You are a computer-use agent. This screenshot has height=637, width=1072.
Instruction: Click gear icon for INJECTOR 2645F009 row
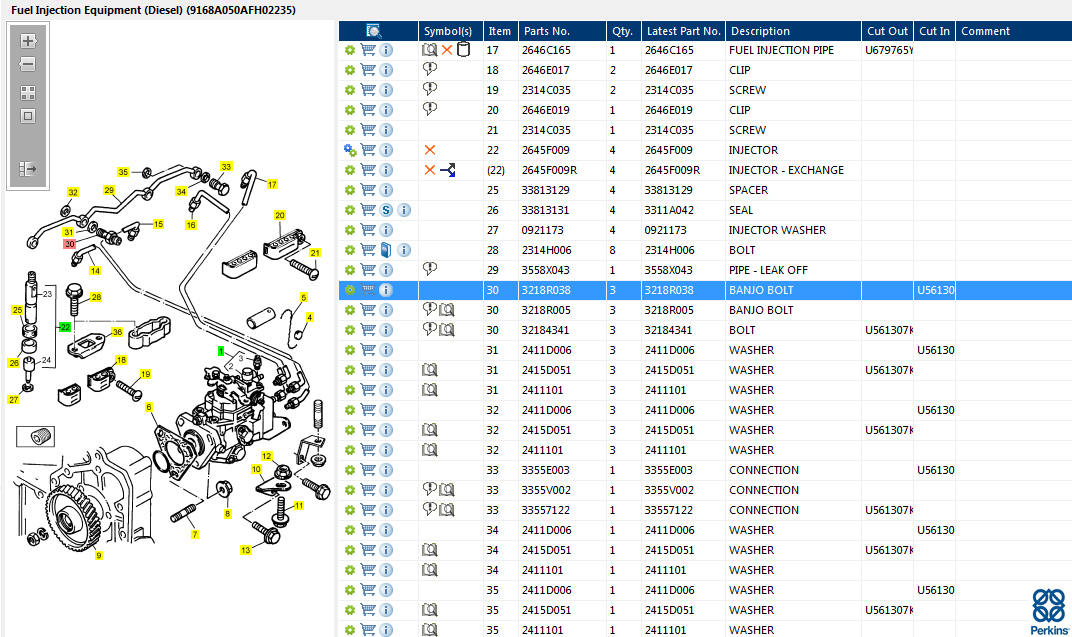pos(350,150)
